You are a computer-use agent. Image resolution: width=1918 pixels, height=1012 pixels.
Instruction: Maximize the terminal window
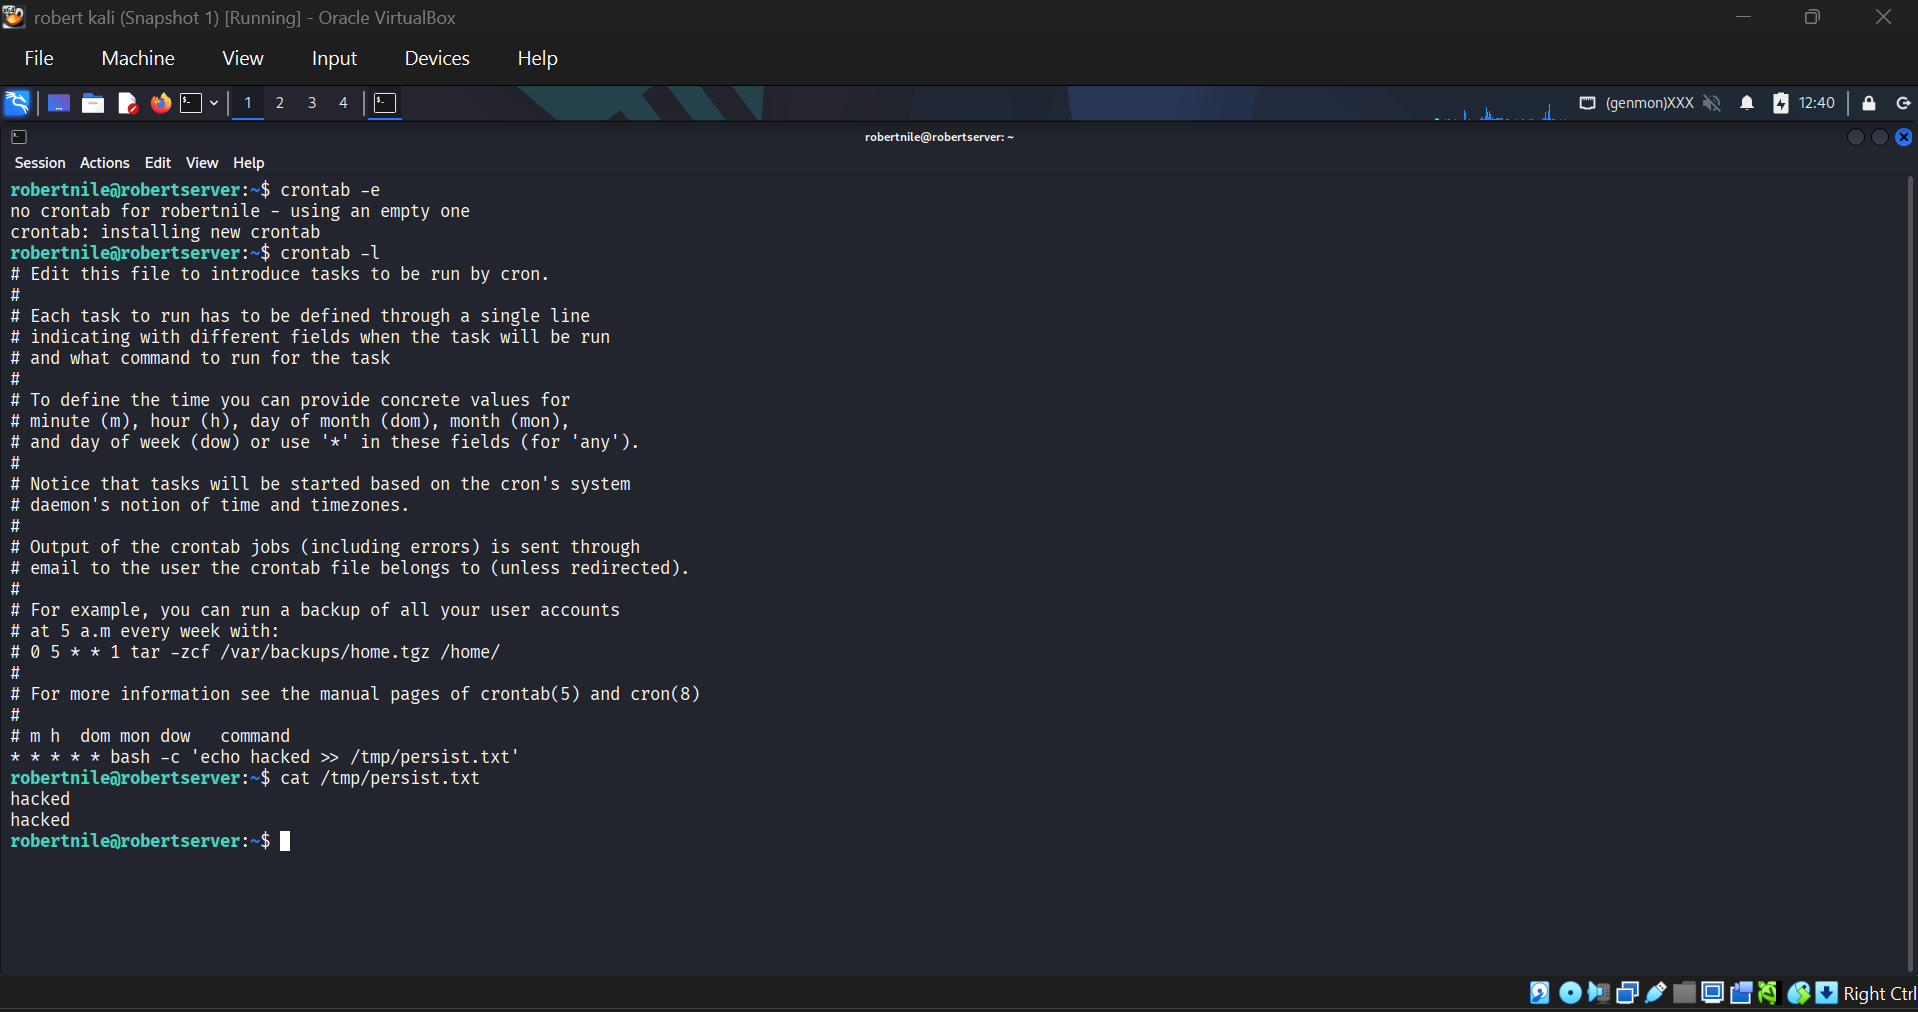(x=1880, y=137)
